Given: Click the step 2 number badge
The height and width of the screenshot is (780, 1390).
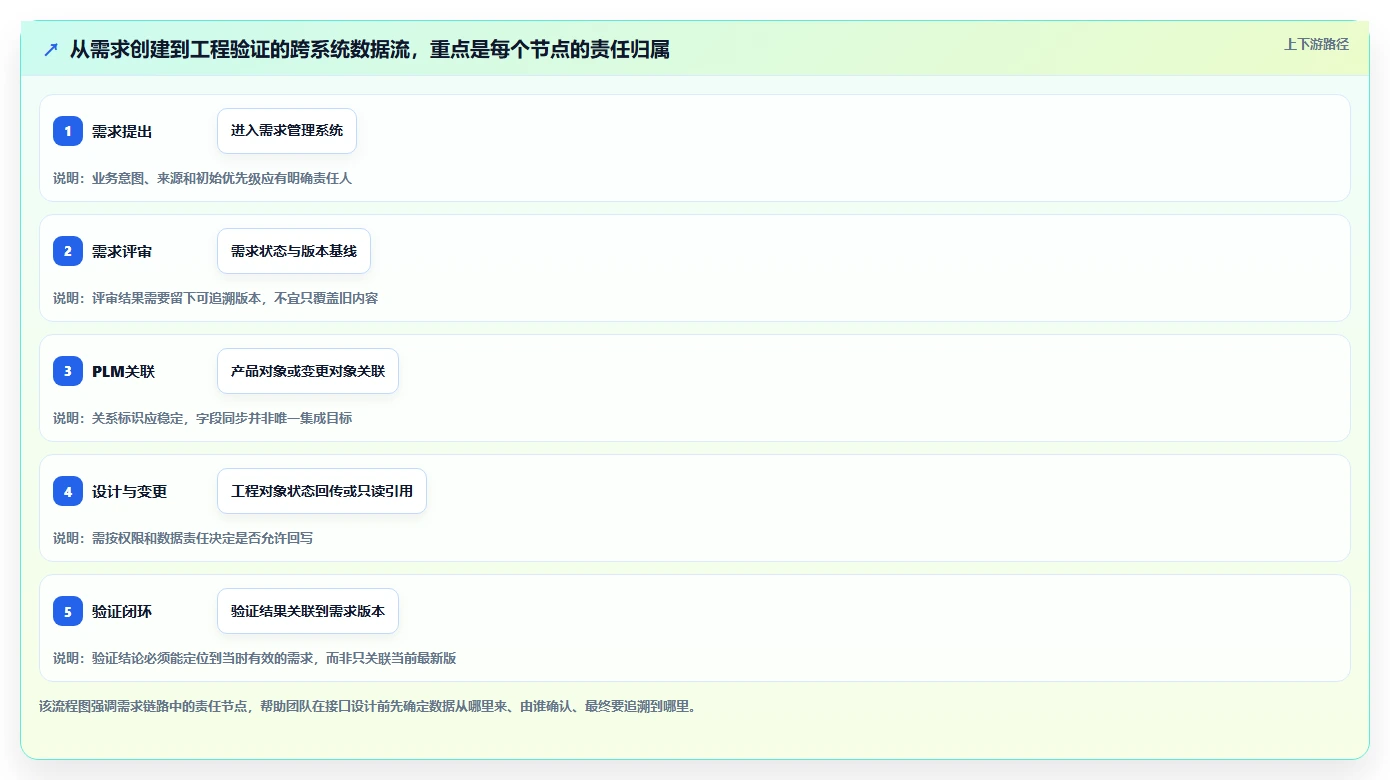Looking at the screenshot, I should (68, 251).
